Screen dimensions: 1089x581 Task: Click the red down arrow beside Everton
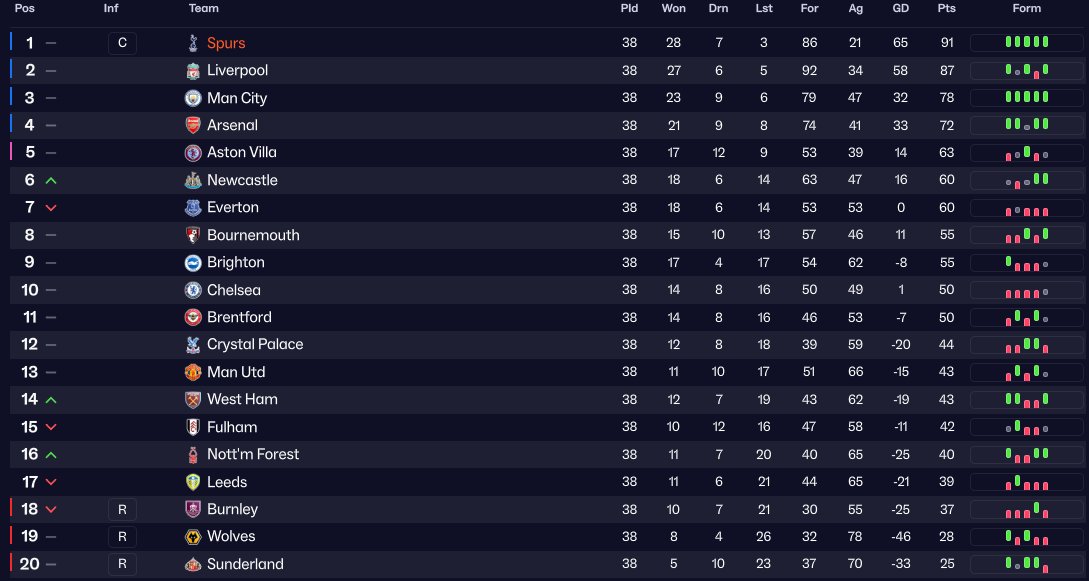tap(51, 208)
